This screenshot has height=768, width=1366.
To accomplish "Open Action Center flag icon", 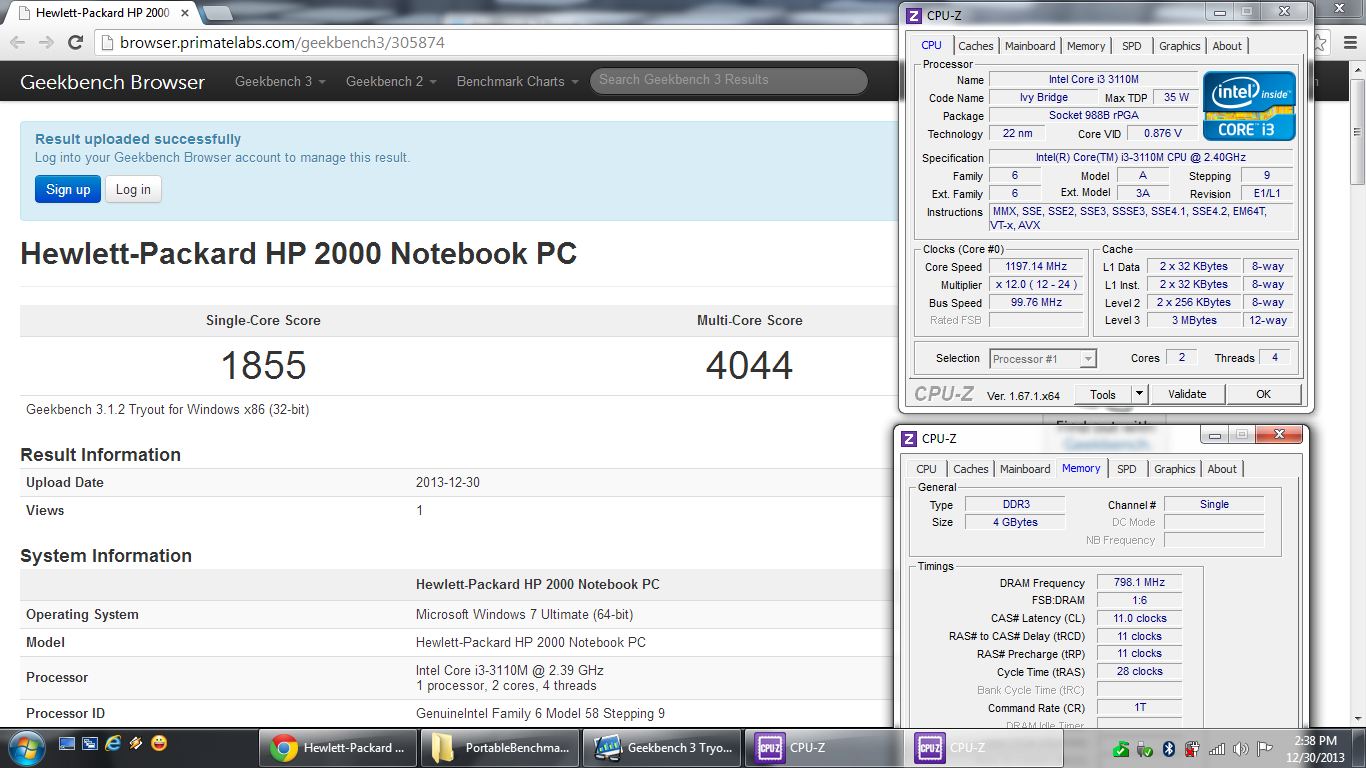I will [1265, 748].
